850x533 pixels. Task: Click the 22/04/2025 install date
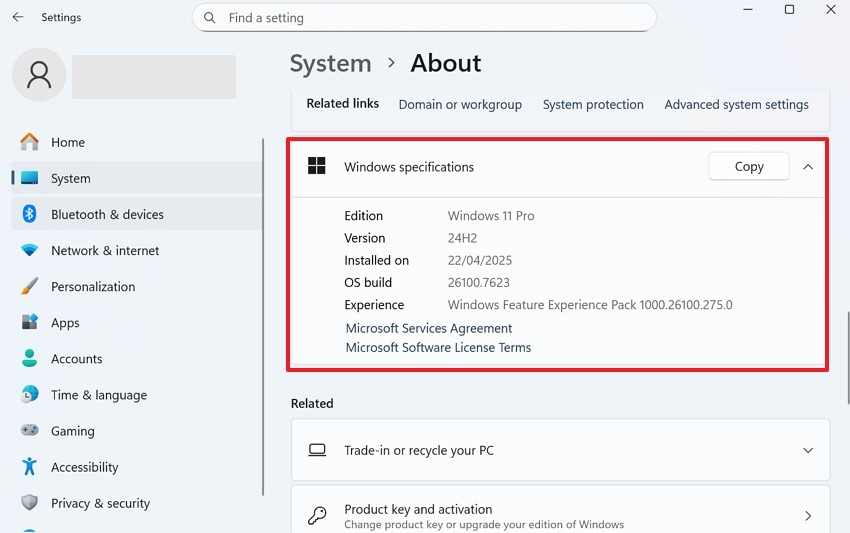pos(479,260)
